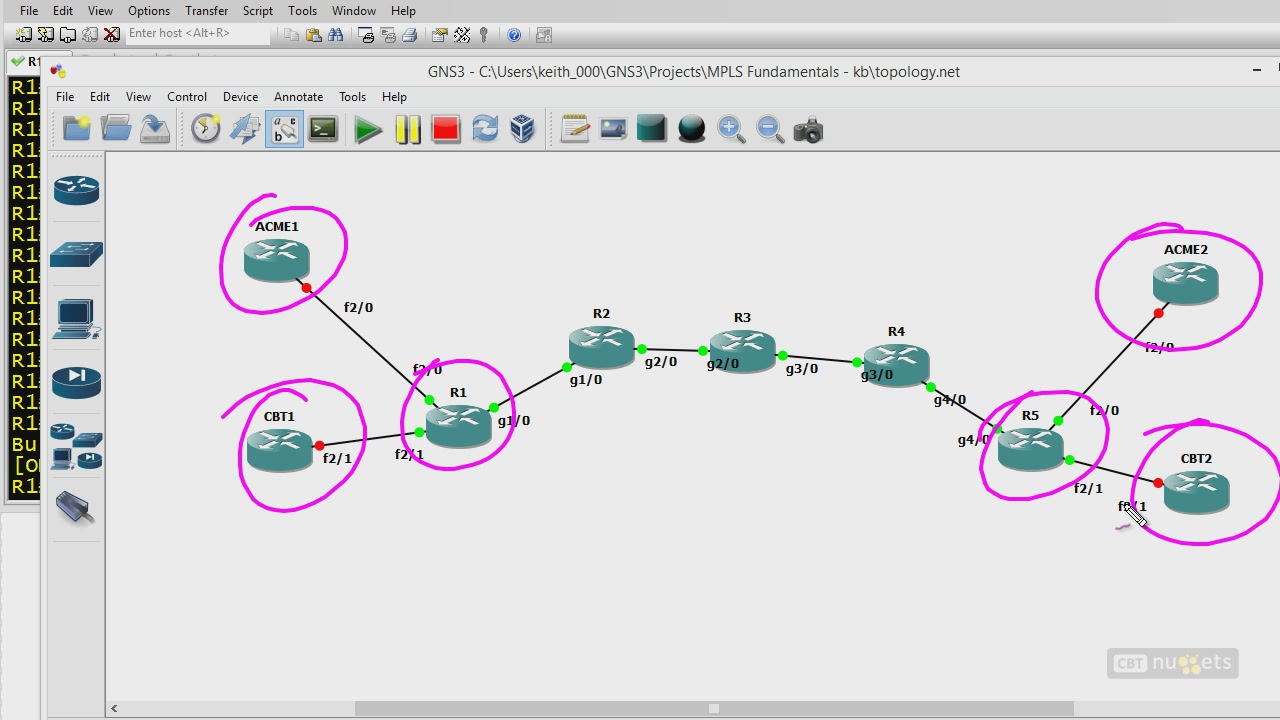The image size is (1280, 720).
Task: Select the CBT1 router node
Action: 279,451
